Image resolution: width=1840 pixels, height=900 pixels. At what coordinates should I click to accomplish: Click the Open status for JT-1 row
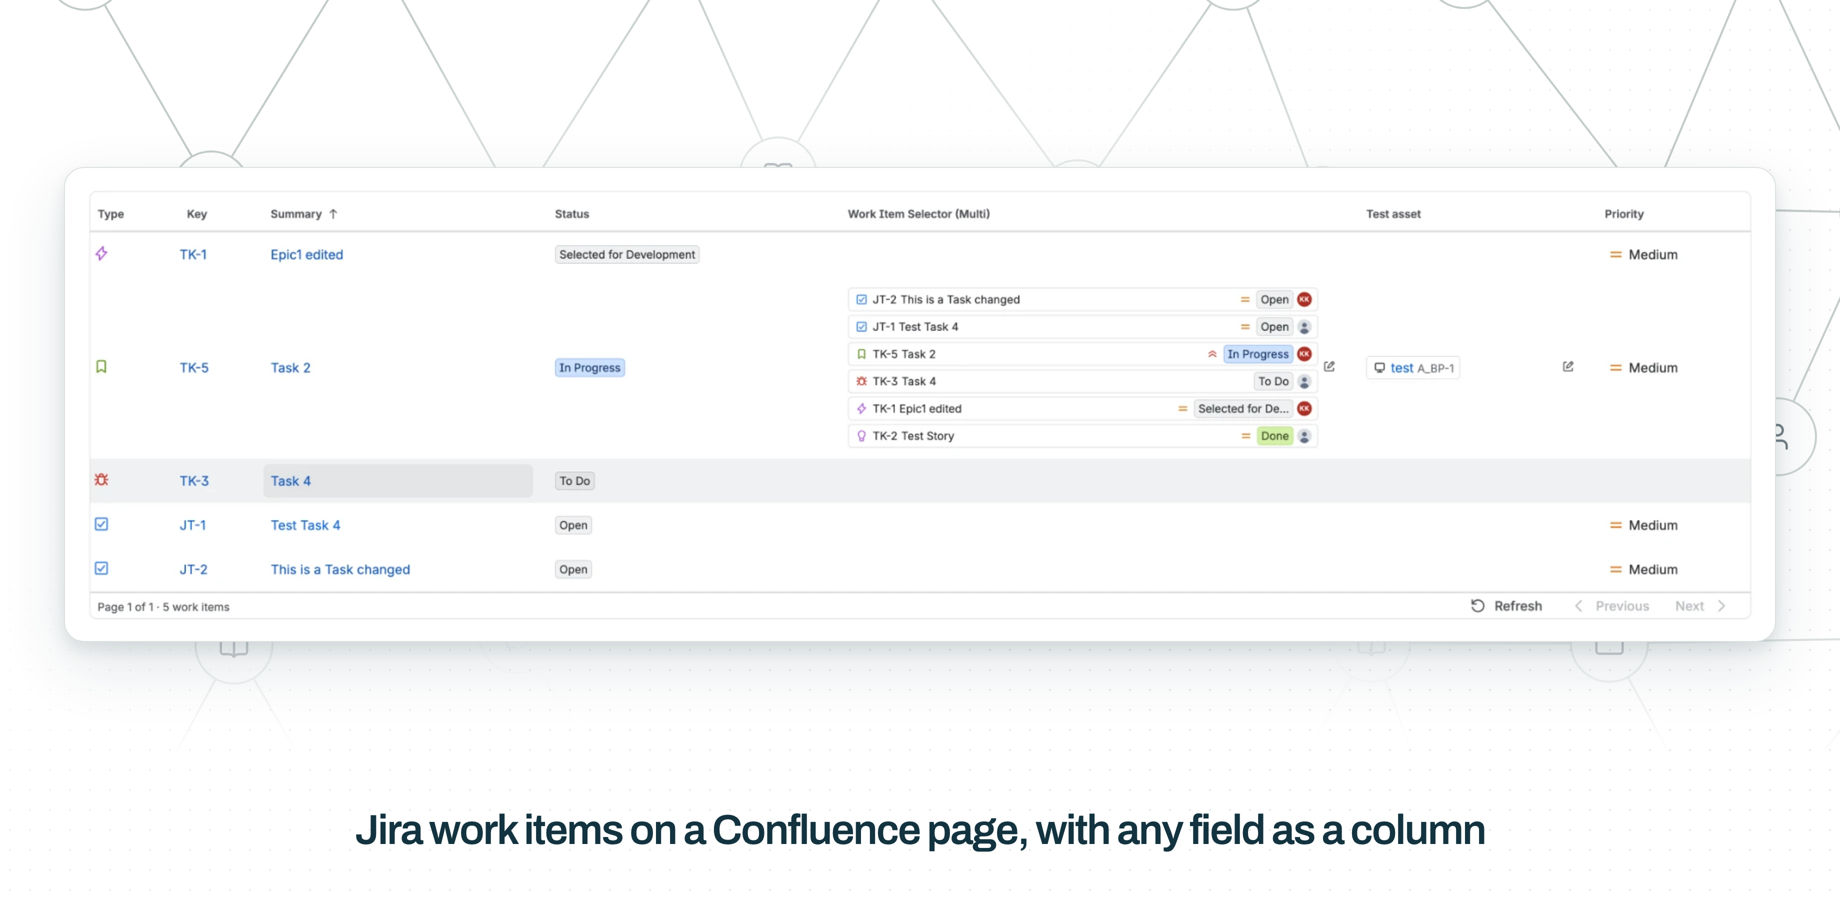click(x=573, y=525)
